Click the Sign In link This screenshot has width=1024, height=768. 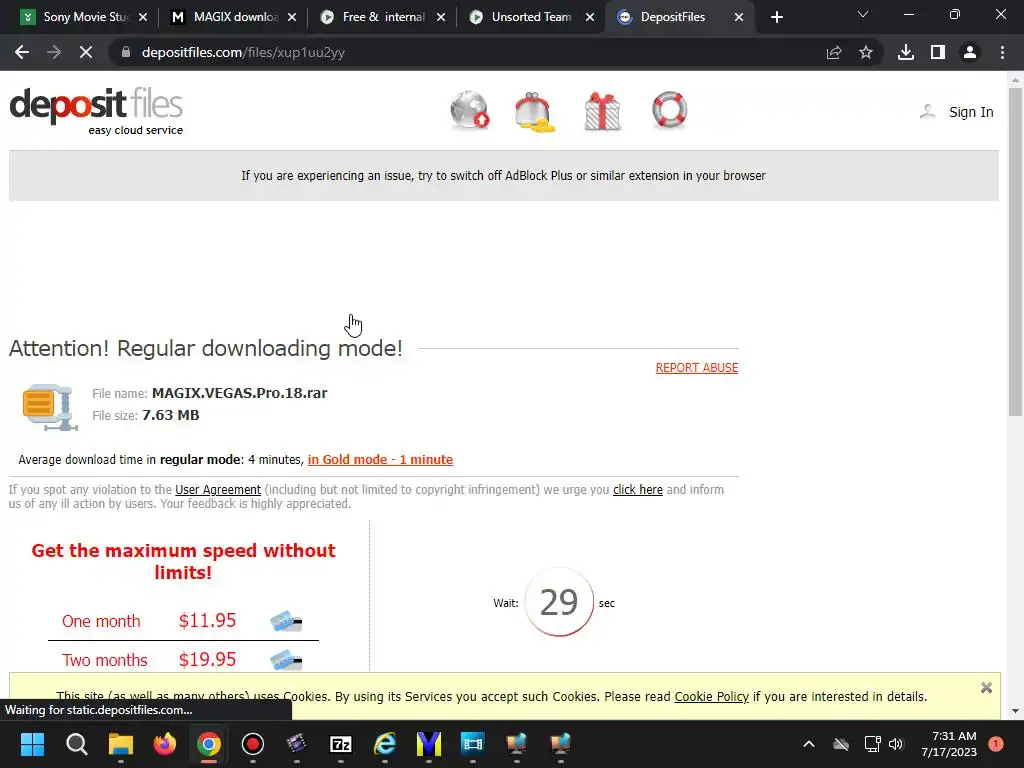971,112
